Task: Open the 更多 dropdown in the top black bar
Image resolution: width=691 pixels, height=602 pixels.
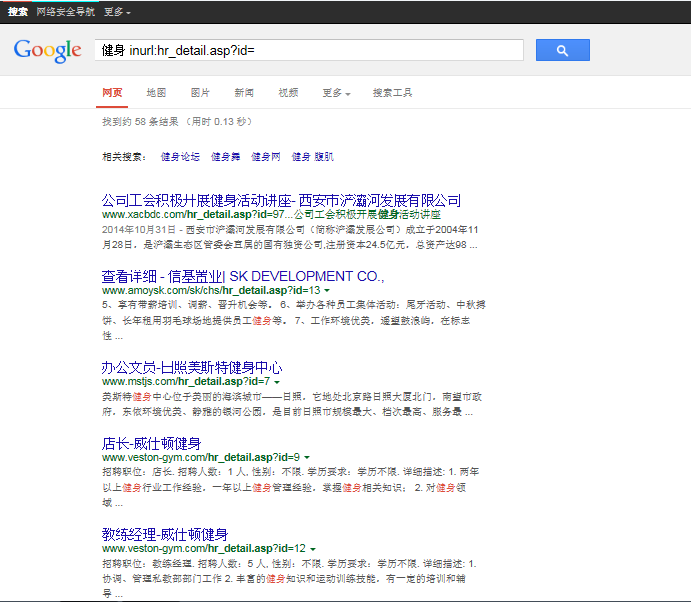Action: pyautogui.click(x=117, y=12)
